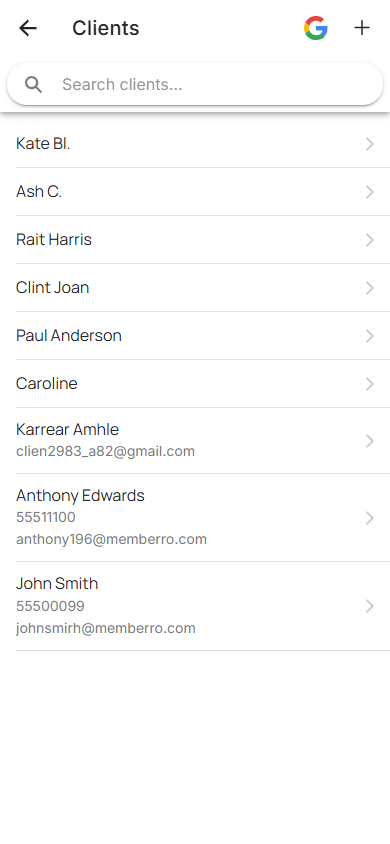Click chevron next to Paul Anderson

[x=370, y=336]
